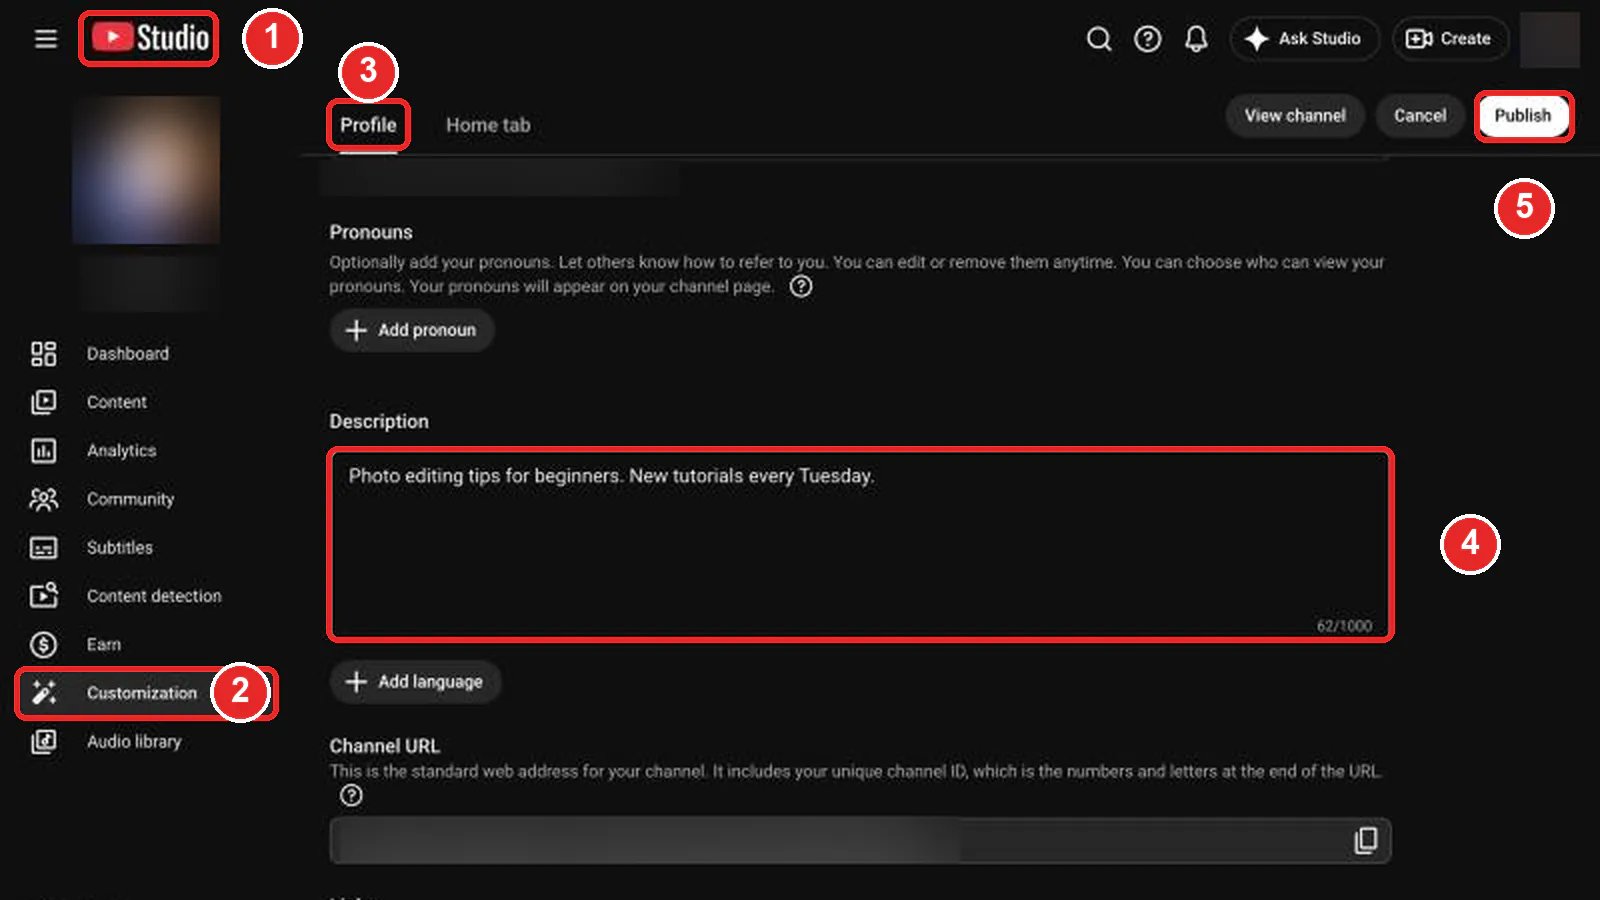
Task: Click the Create button
Action: tap(1450, 39)
